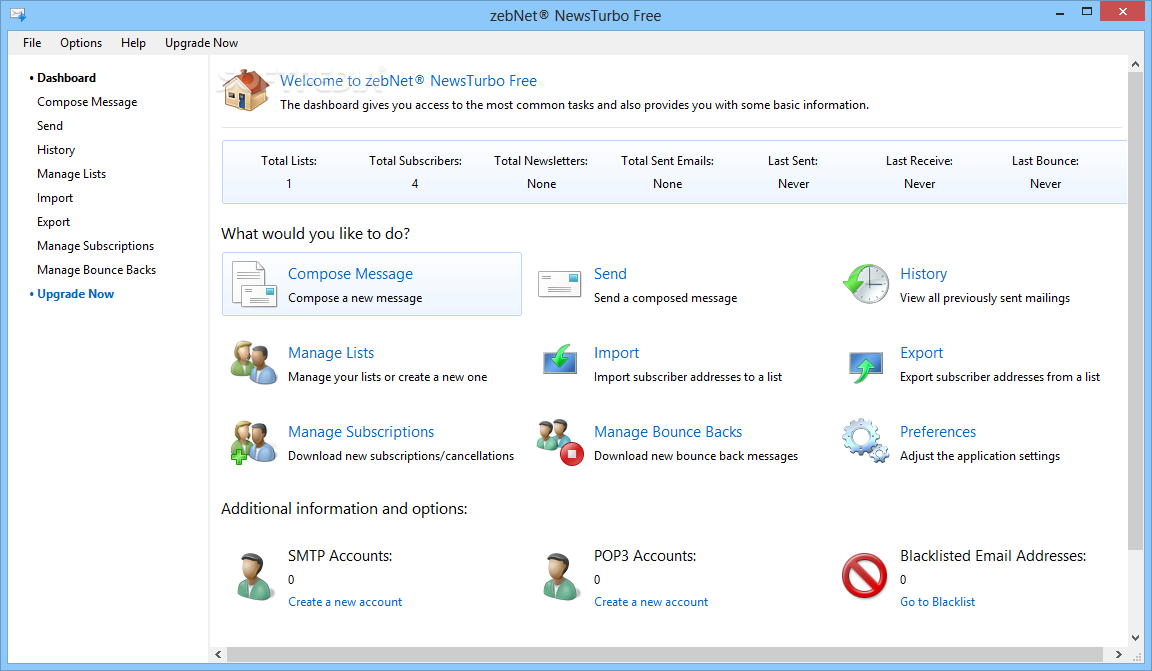Open the Manage Lists heading link
1152x671 pixels.
tap(331, 353)
